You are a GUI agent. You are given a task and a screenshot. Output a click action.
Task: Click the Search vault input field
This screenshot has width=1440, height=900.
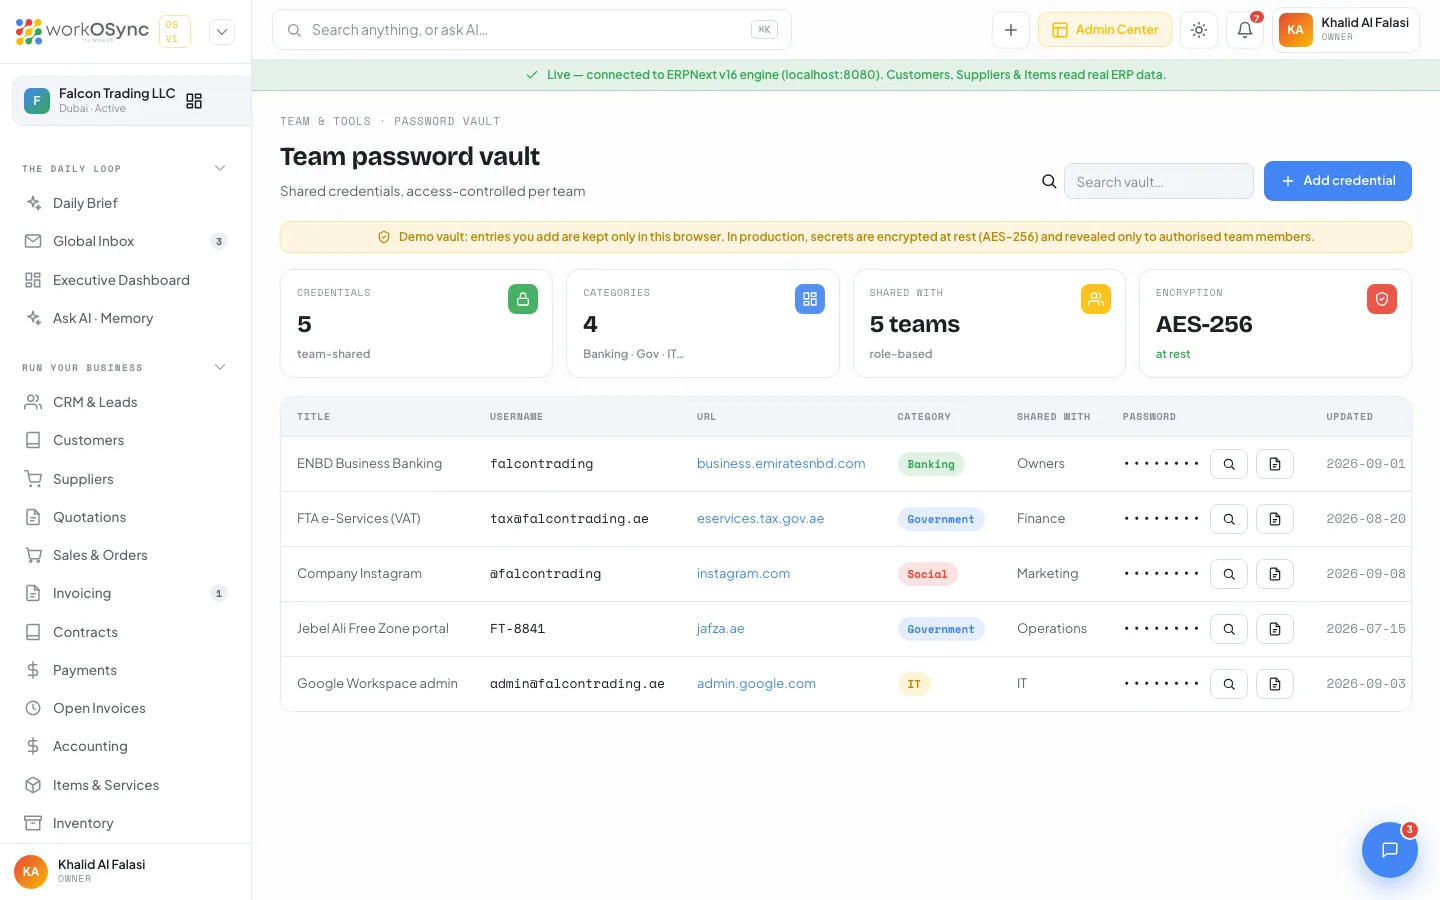click(1159, 181)
